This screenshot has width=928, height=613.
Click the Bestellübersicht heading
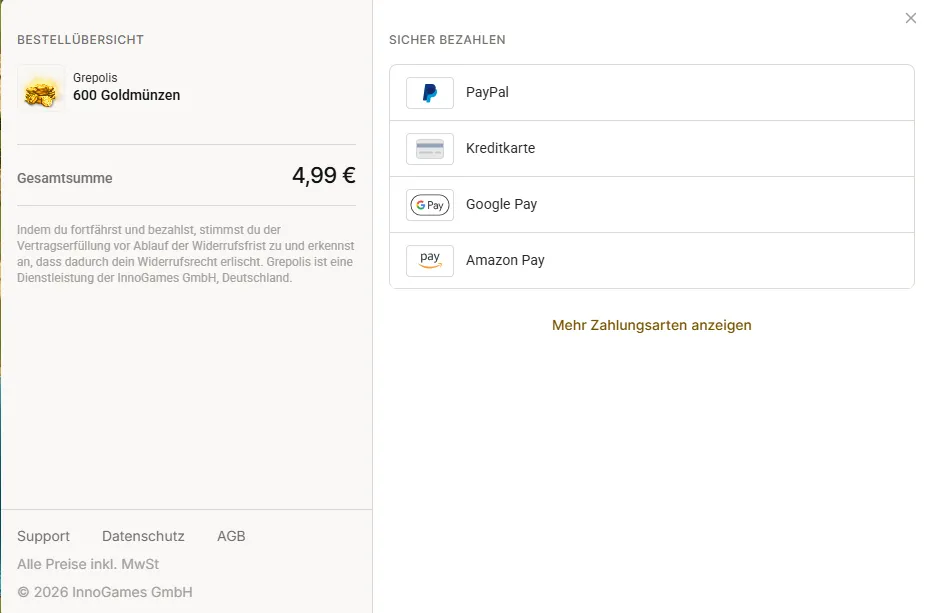pyautogui.click(x=80, y=40)
